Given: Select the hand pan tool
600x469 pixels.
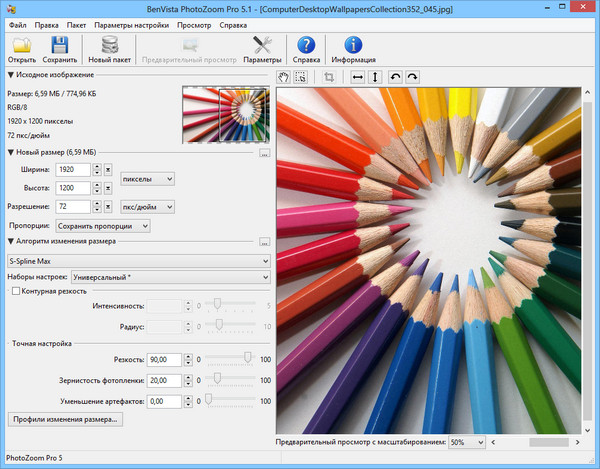Looking at the screenshot, I should (283, 77).
